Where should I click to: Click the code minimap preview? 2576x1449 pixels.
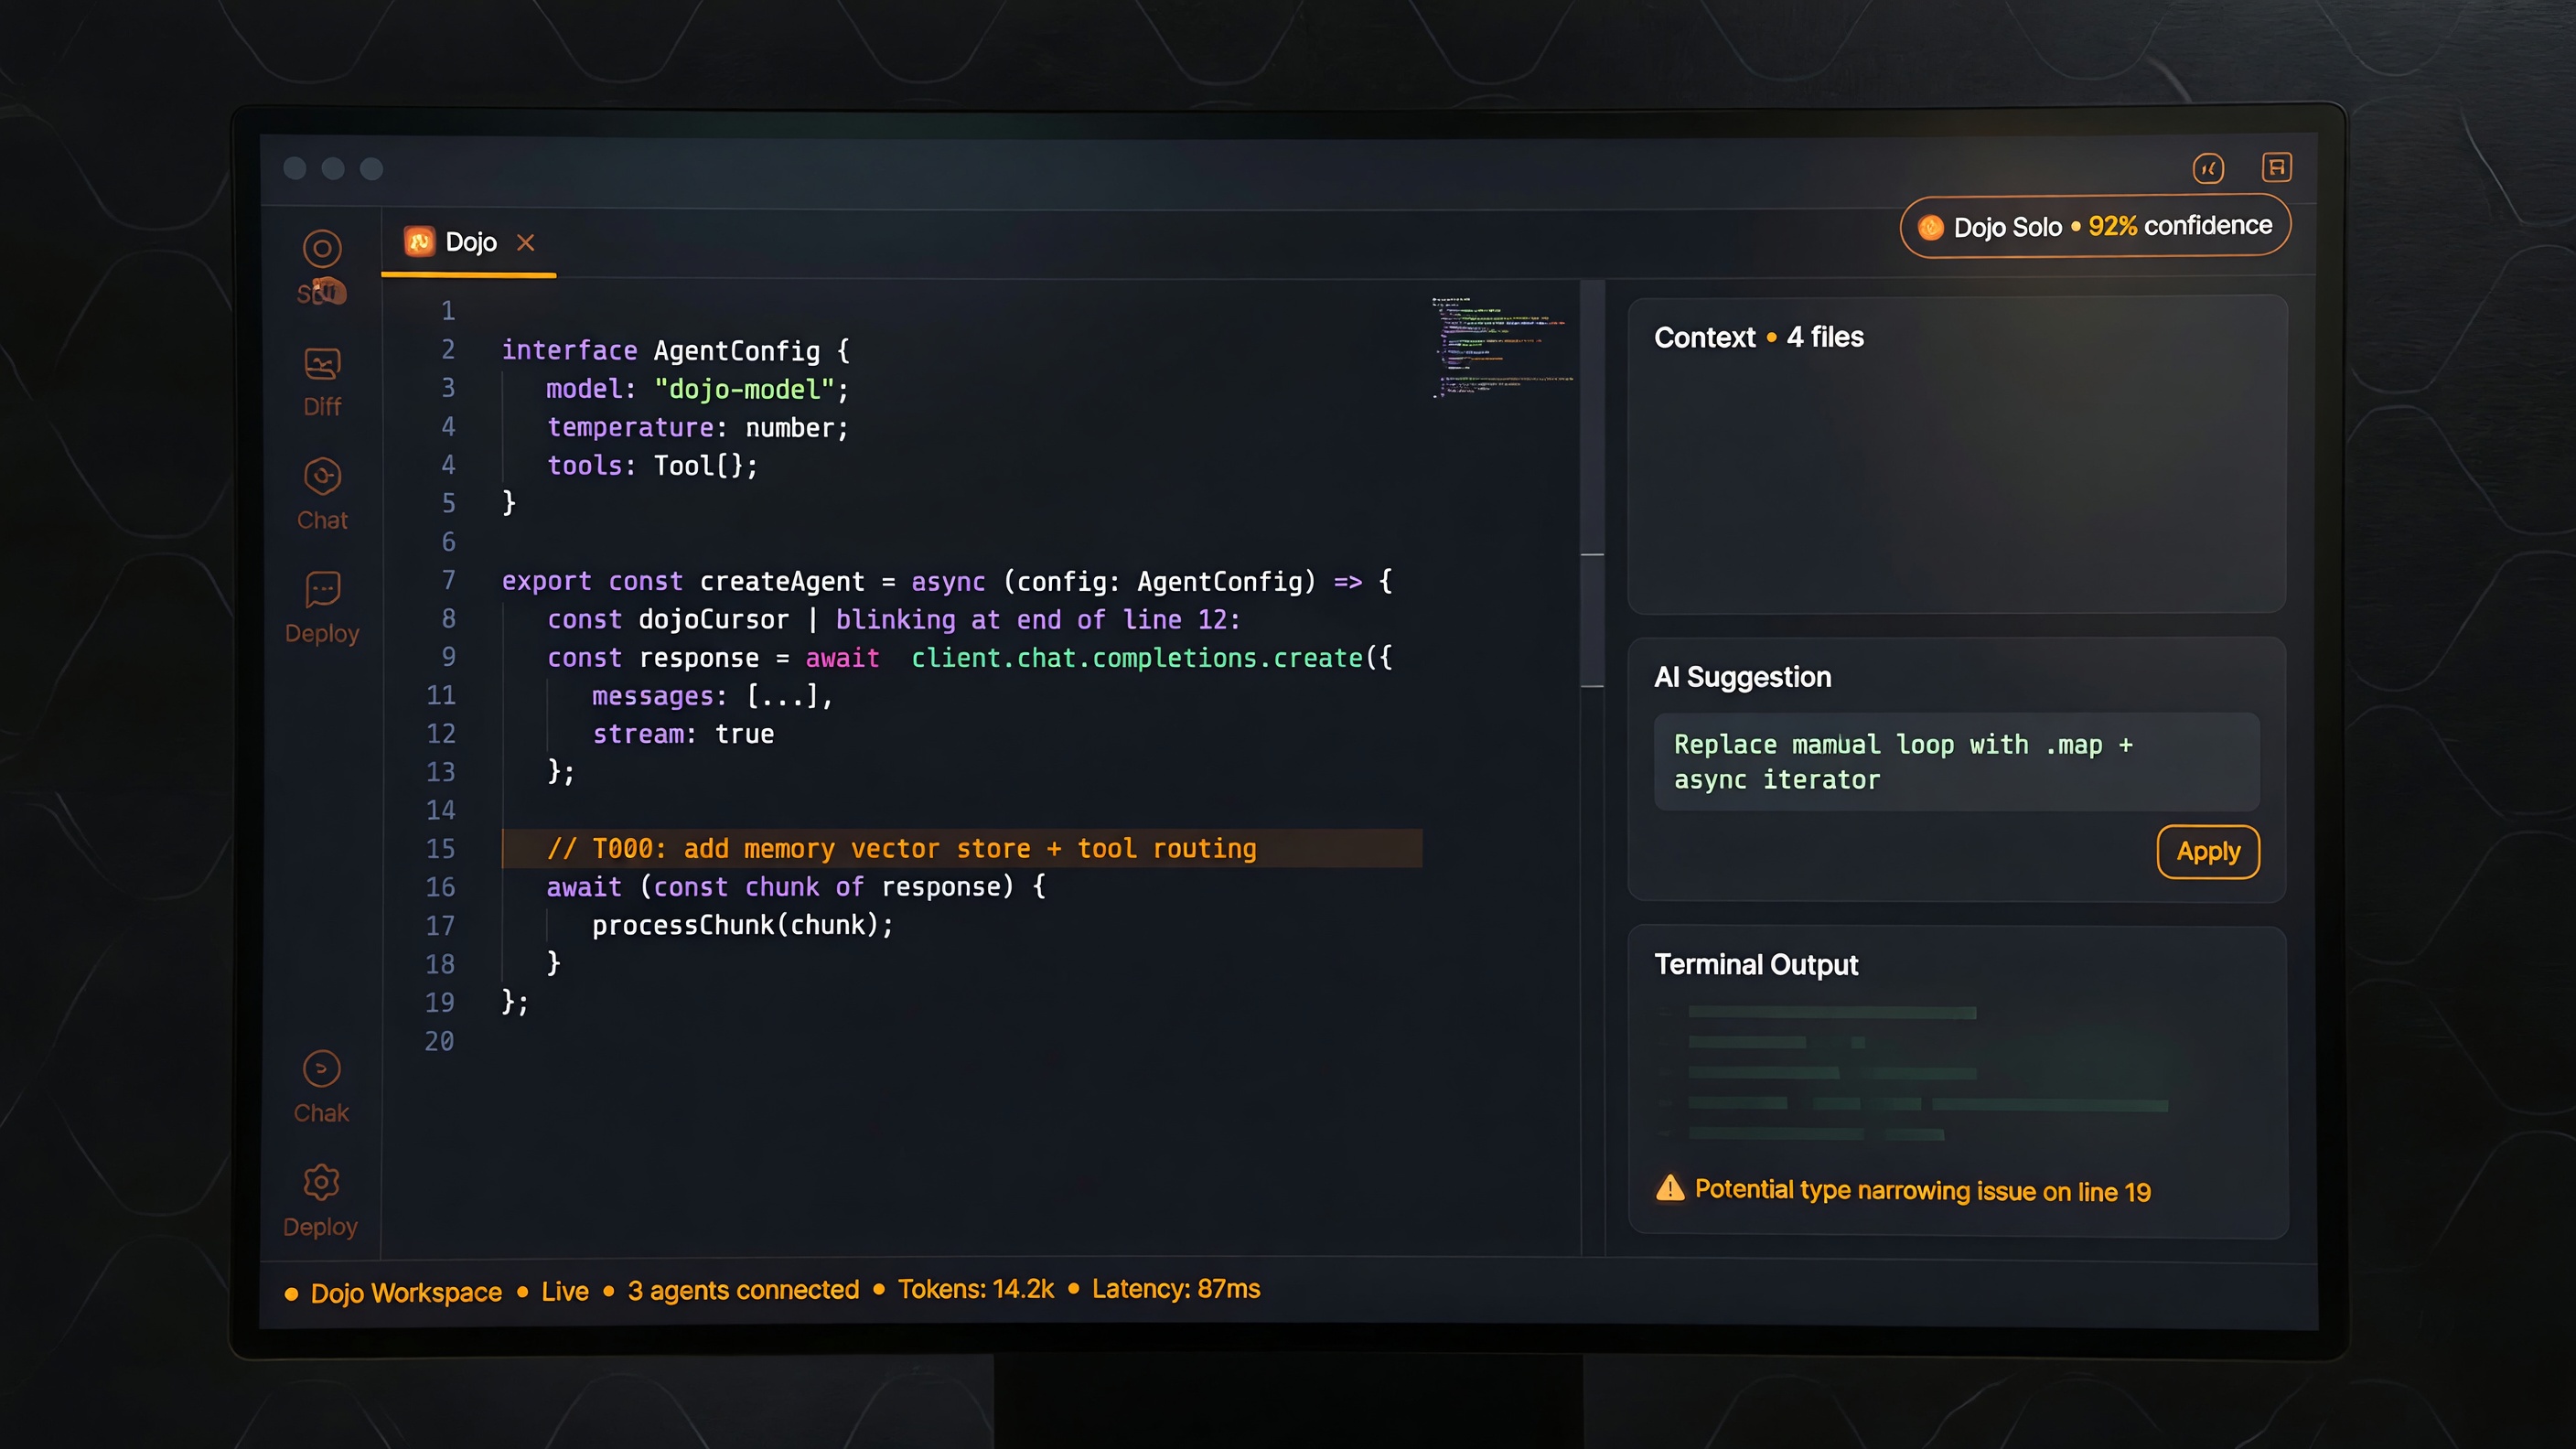(x=1503, y=346)
